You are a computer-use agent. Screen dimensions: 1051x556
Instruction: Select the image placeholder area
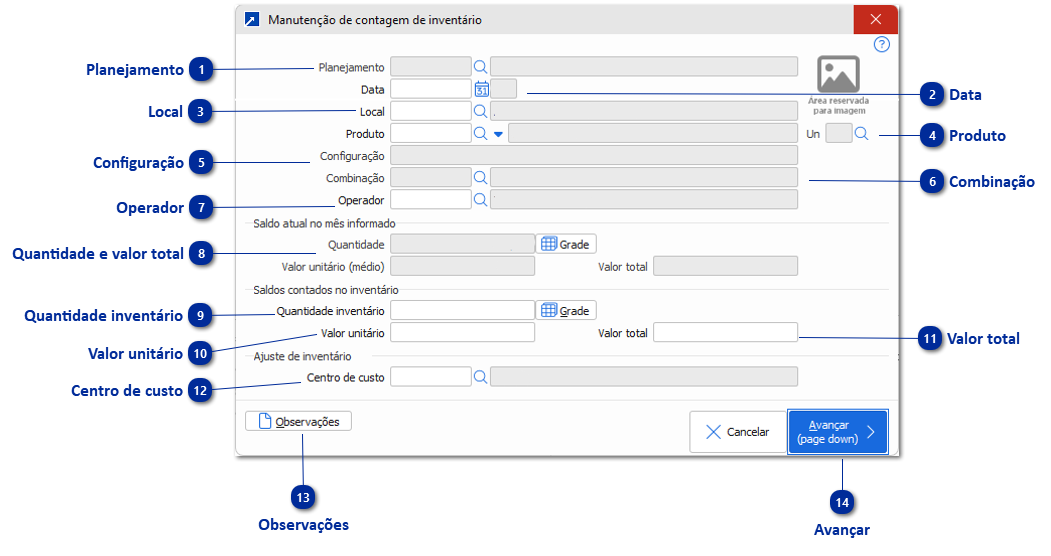click(x=838, y=84)
